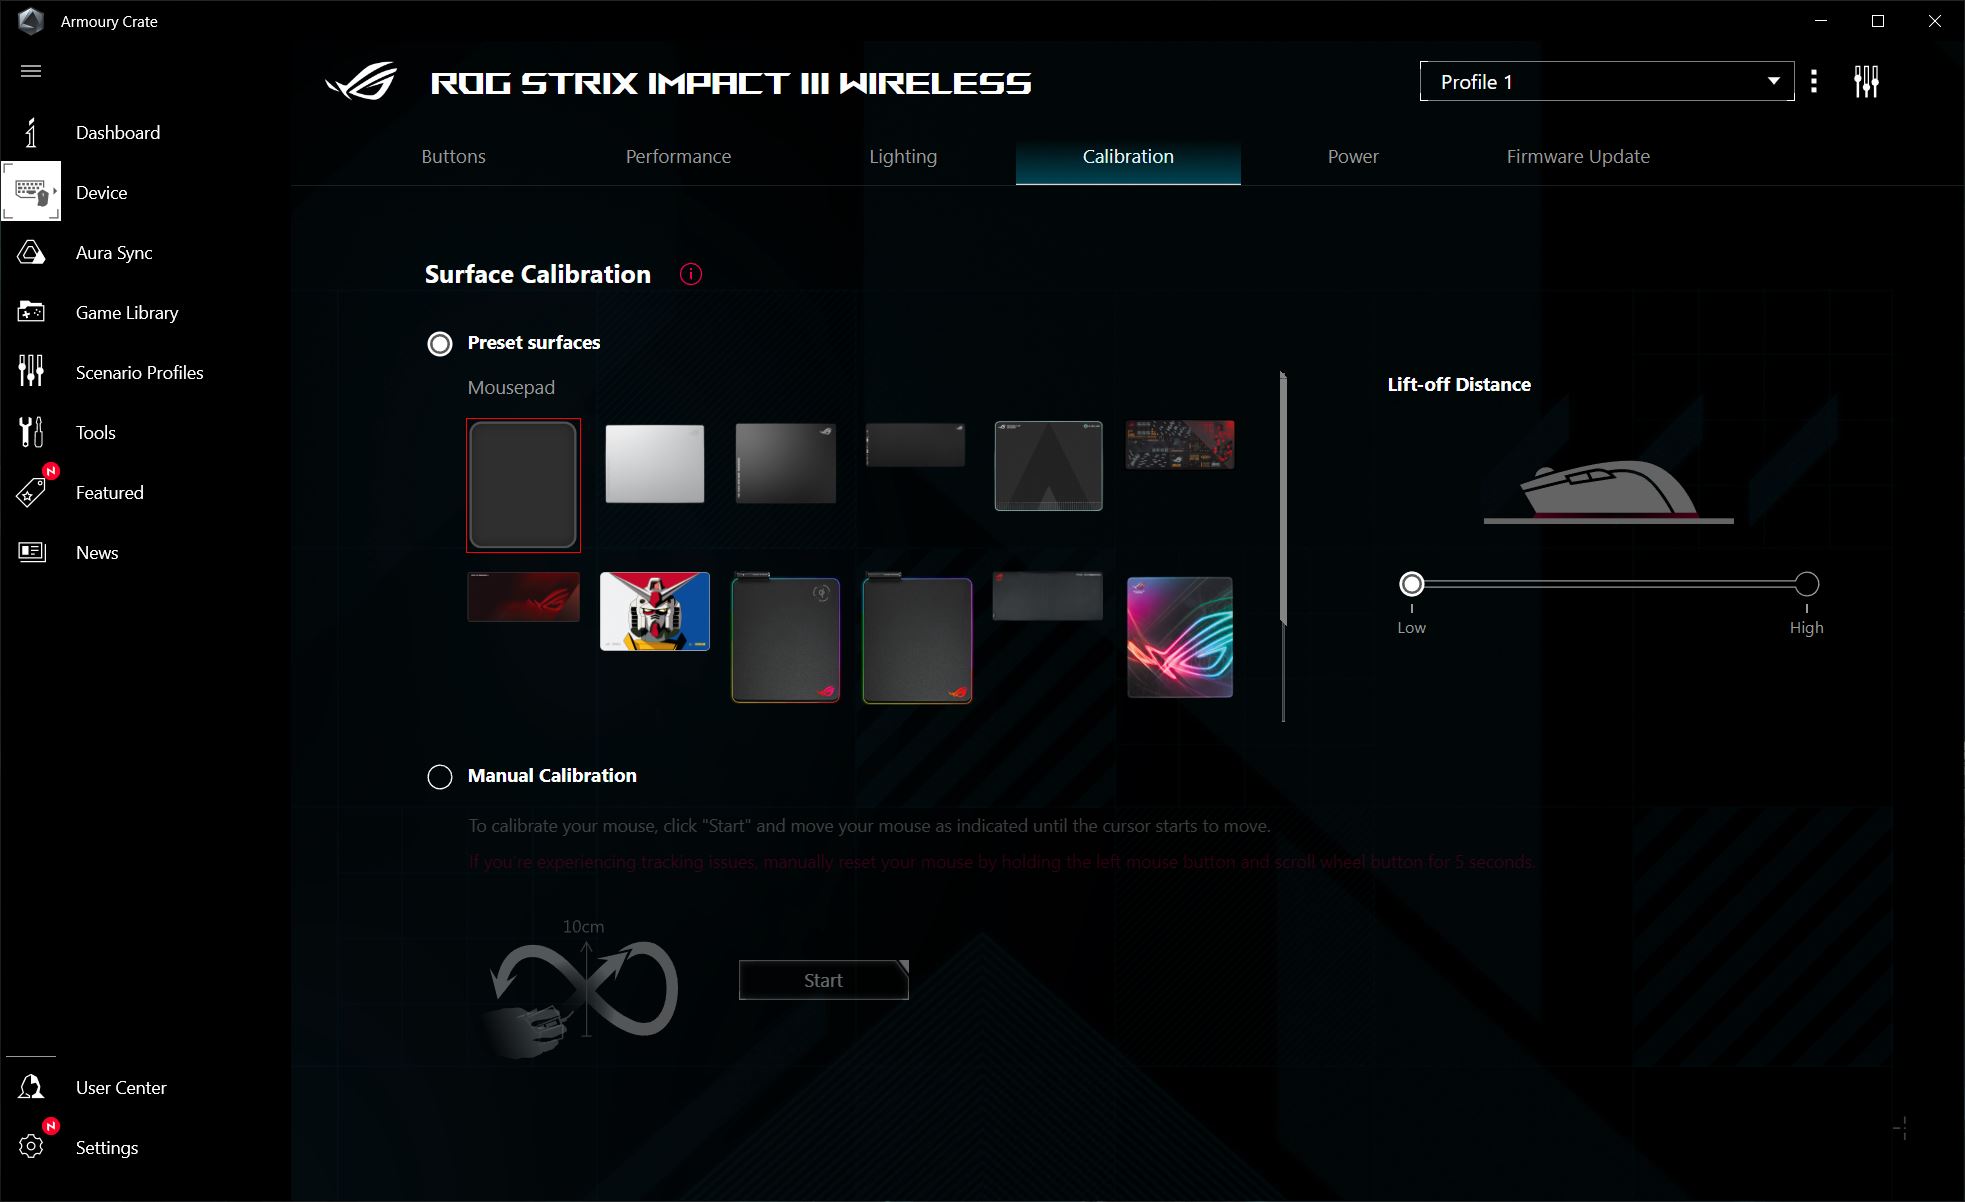The height and width of the screenshot is (1202, 1965).
Task: Select the plain RGB-bordered mousepad thumbnail
Action: click(917, 638)
